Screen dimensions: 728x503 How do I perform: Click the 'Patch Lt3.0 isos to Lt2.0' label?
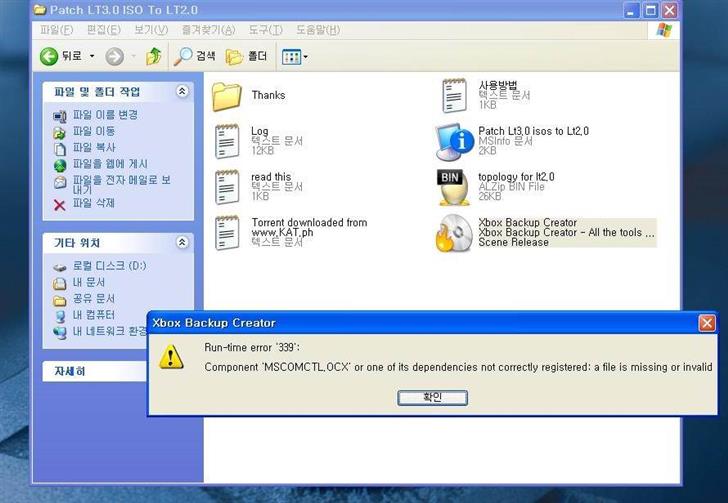[533, 131]
